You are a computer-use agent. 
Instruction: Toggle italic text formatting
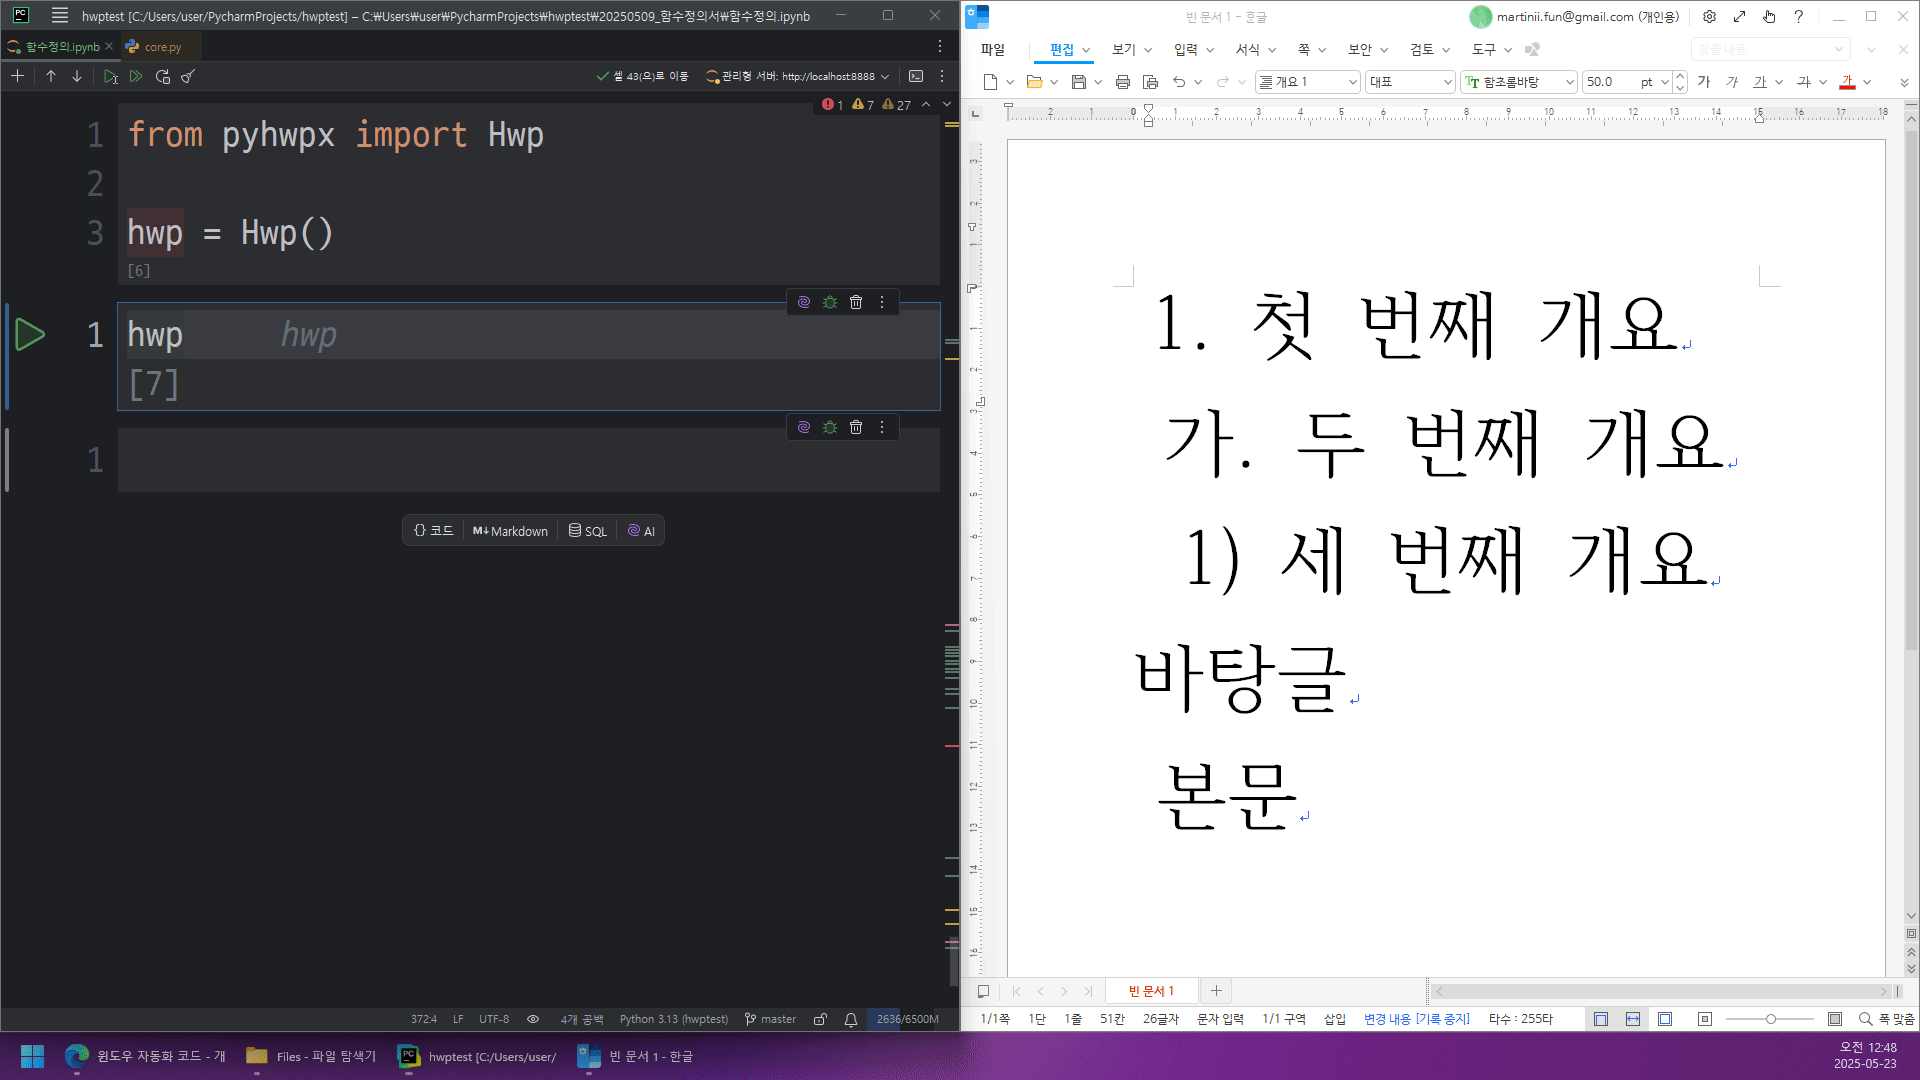point(1732,82)
